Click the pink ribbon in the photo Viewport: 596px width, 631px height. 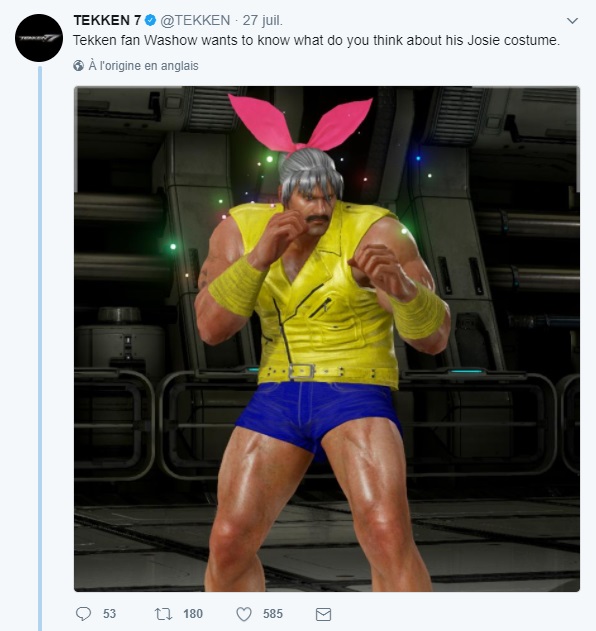[300, 123]
